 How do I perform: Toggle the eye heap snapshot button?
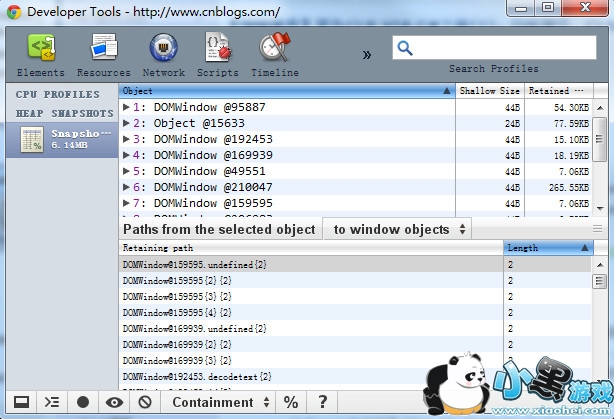(x=115, y=402)
